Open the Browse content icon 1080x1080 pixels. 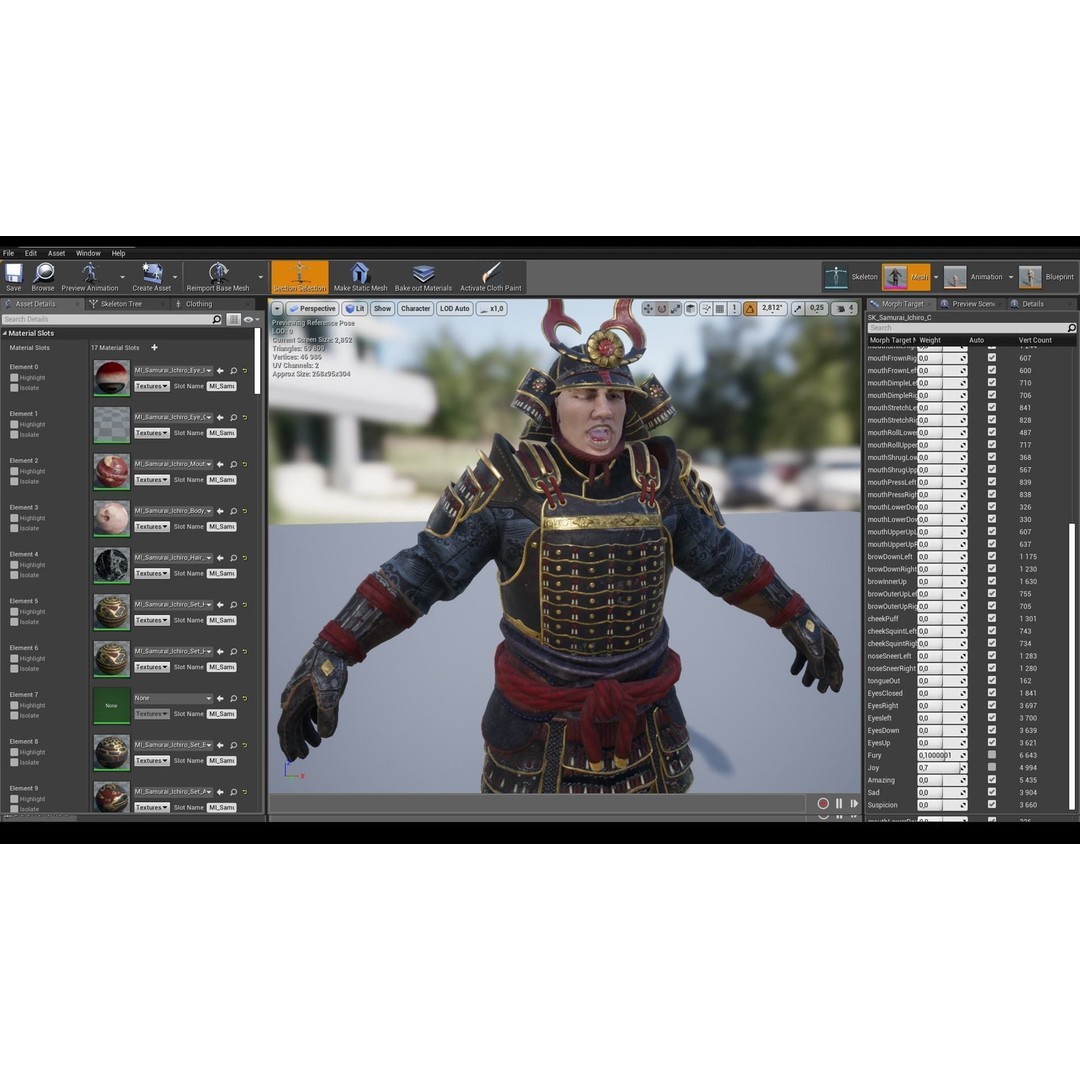point(43,276)
